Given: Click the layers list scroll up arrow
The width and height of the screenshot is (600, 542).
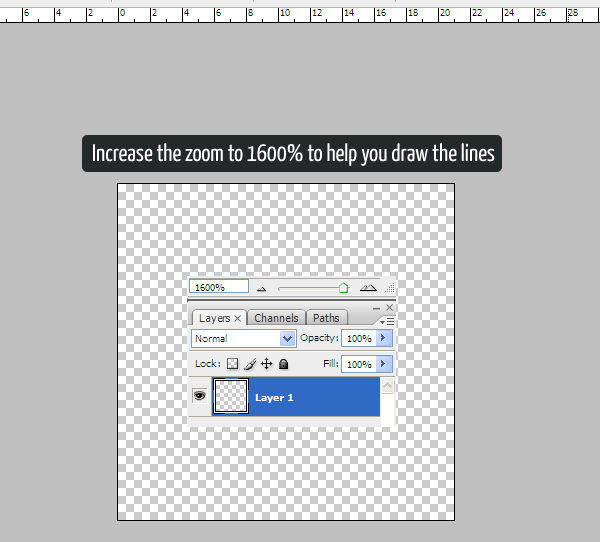Looking at the screenshot, I should pyautogui.click(x=387, y=385).
